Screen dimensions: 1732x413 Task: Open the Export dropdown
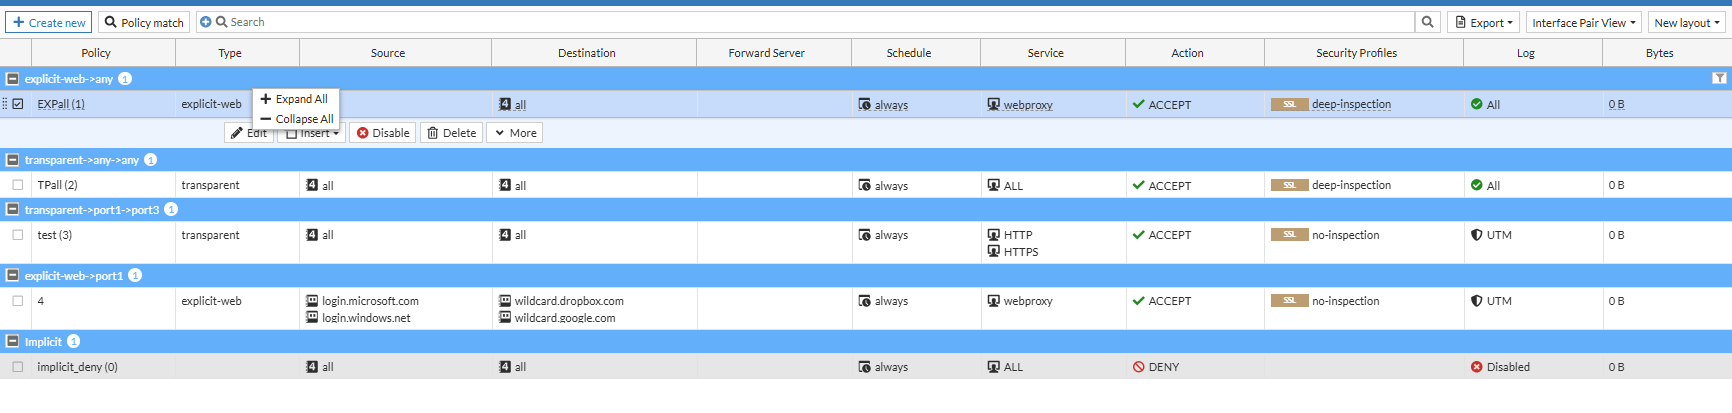[1483, 22]
